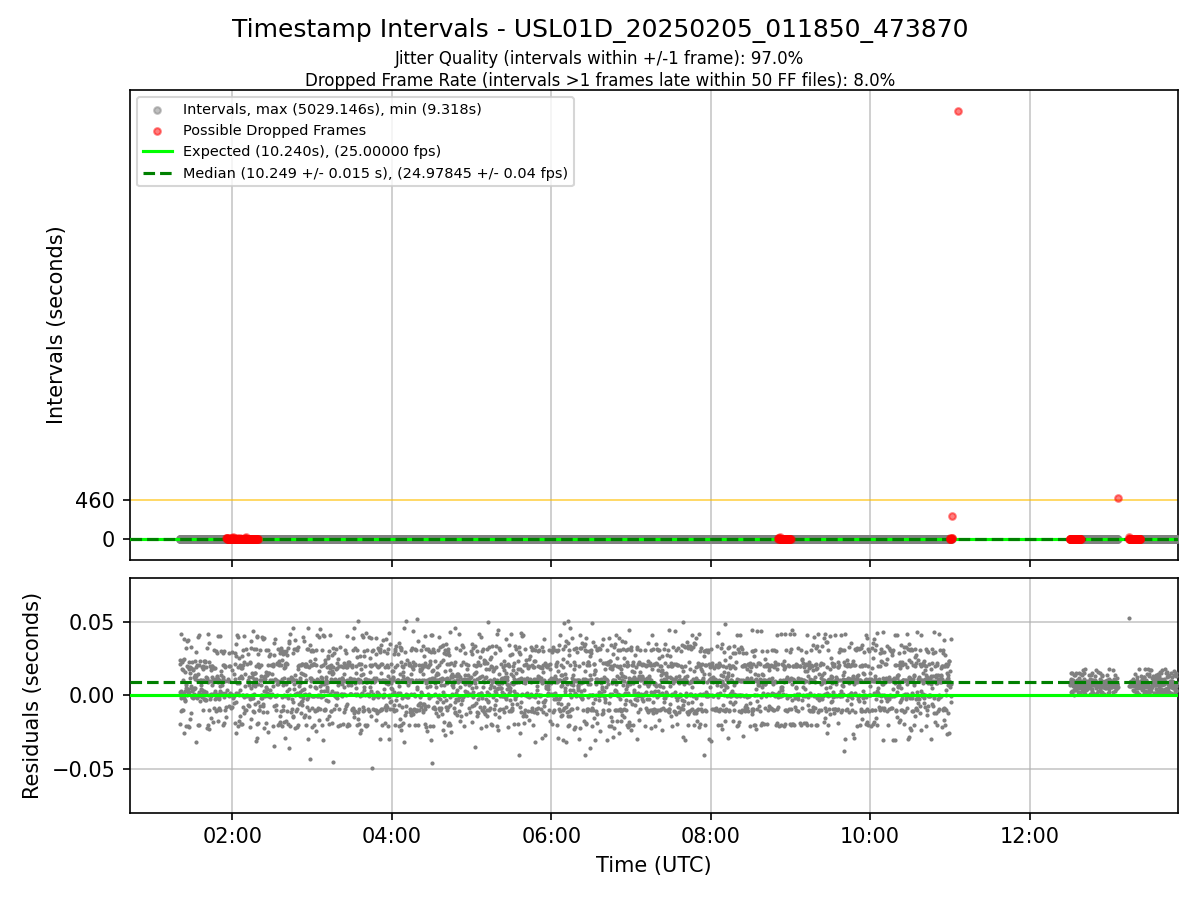Select the legend entry beginning 'Median (10.249'
The image size is (1200, 900).
pyautogui.click(x=375, y=173)
